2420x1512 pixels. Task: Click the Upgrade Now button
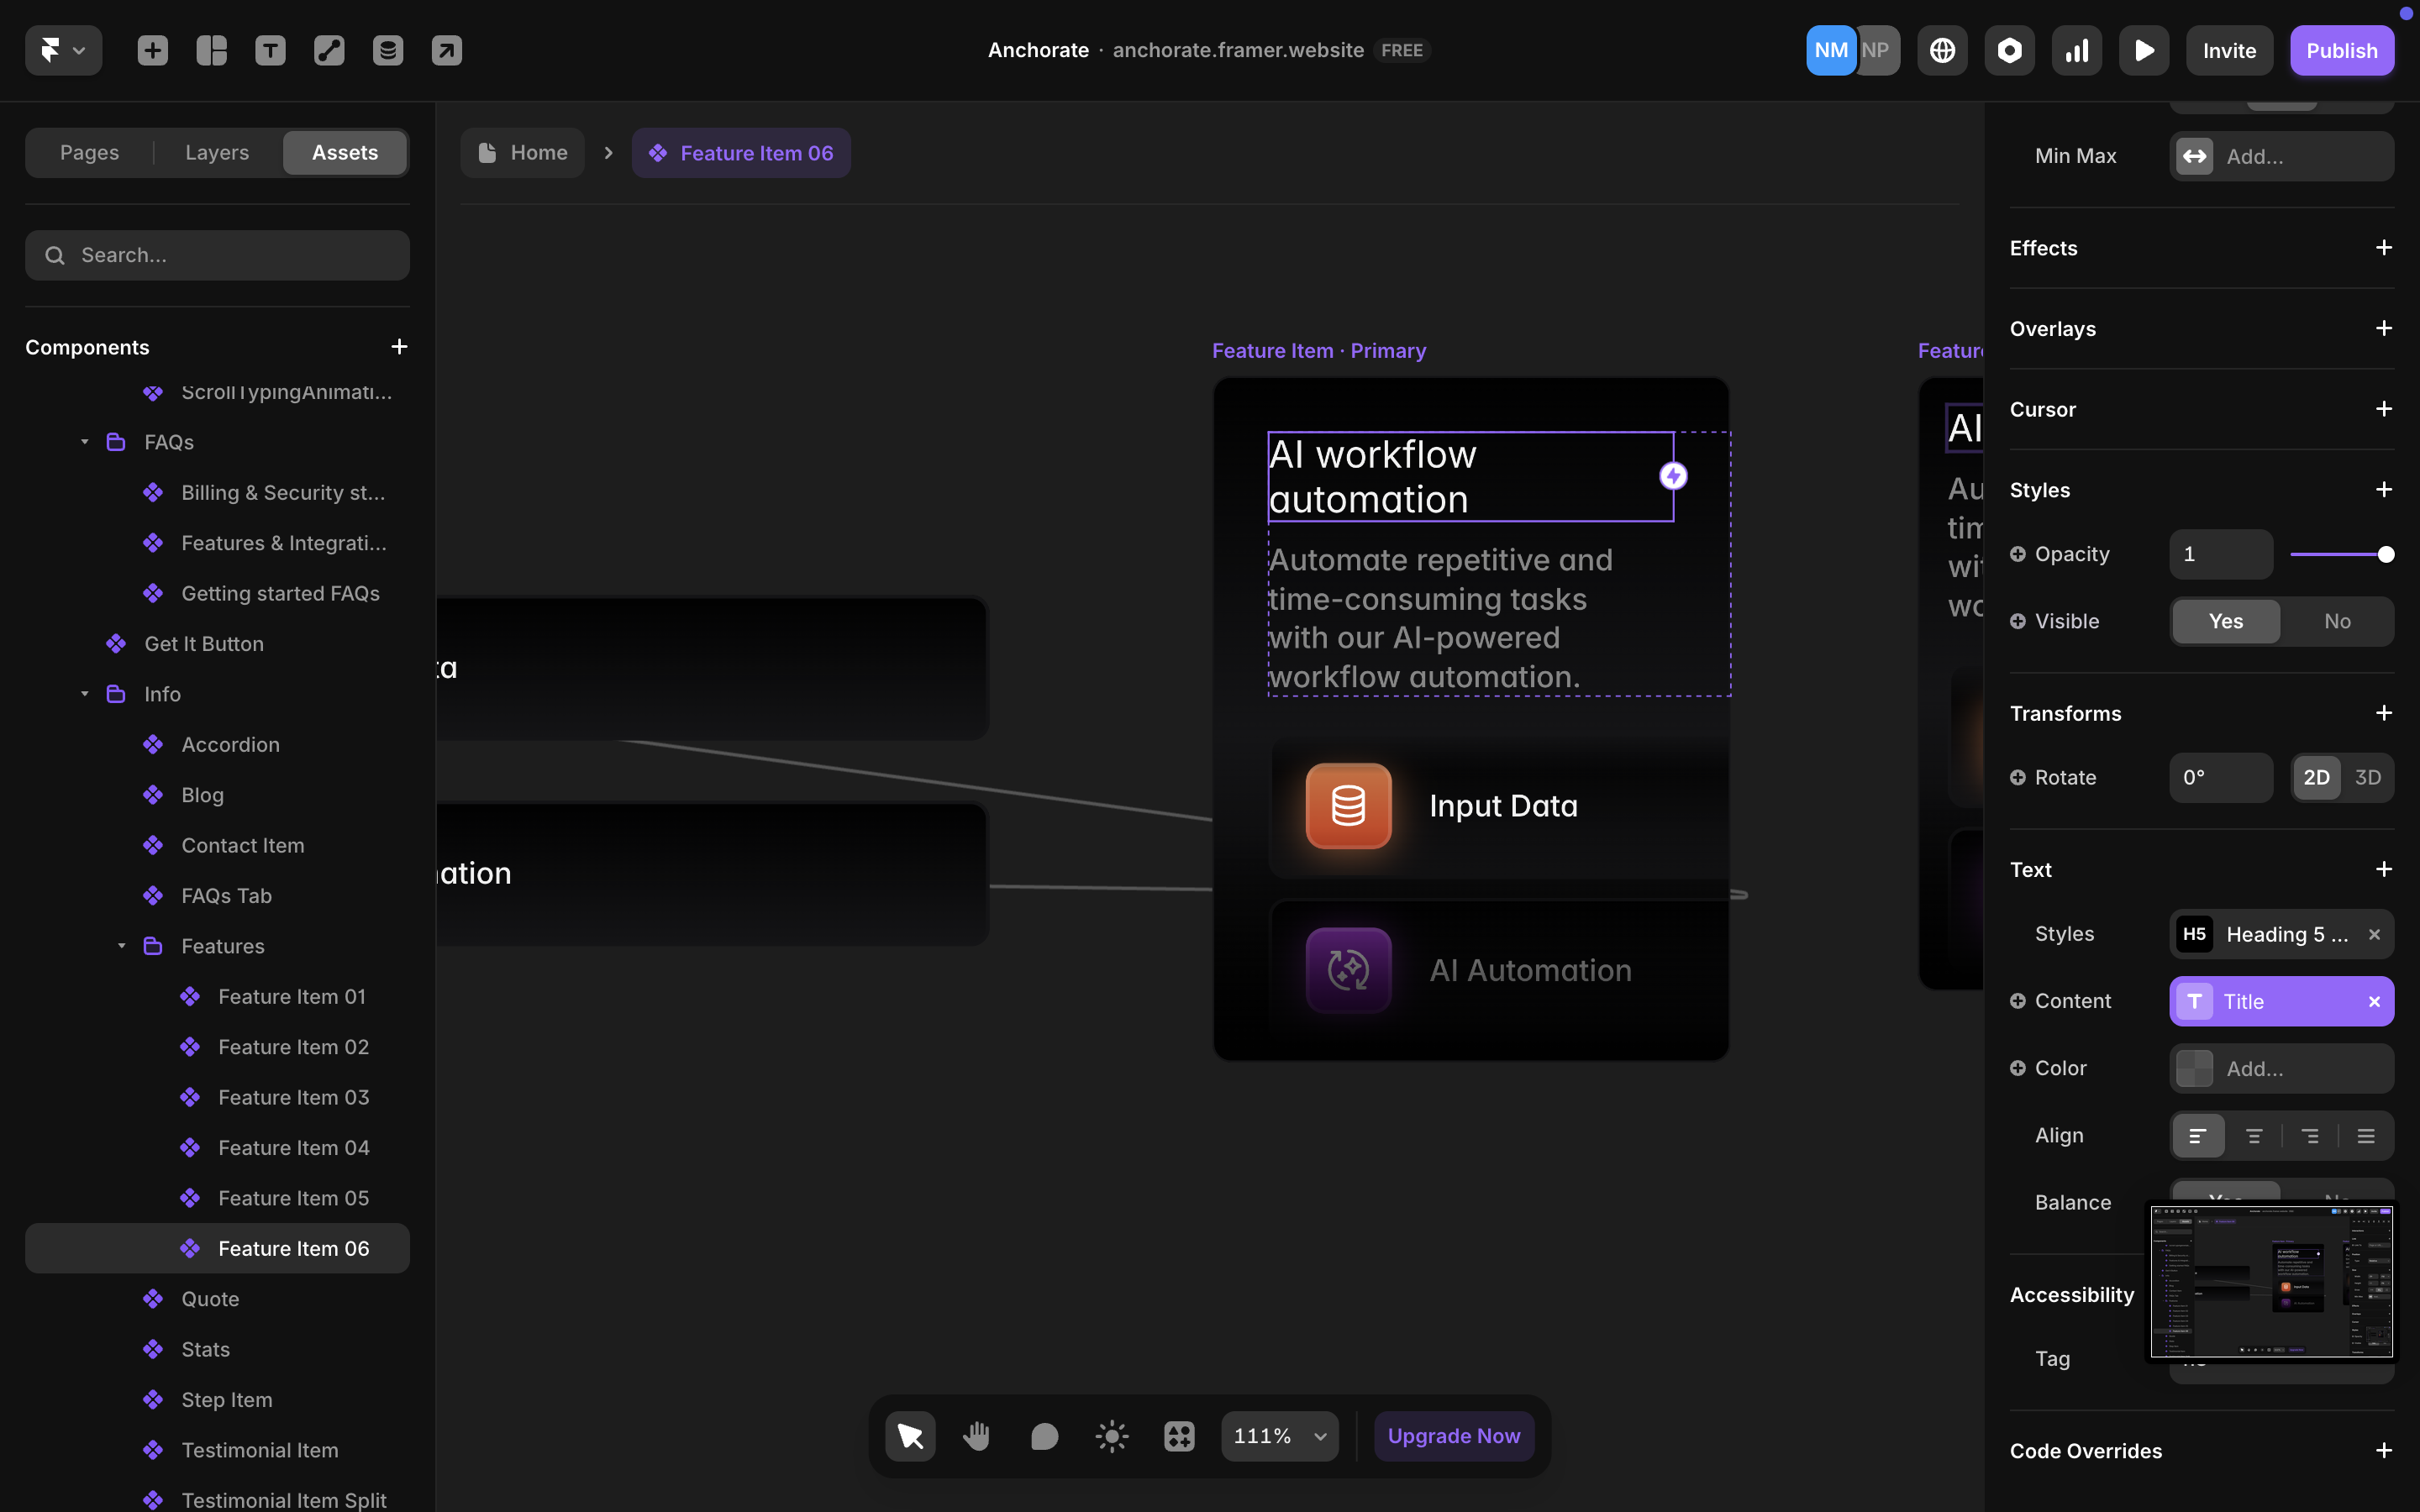[x=1453, y=1435]
